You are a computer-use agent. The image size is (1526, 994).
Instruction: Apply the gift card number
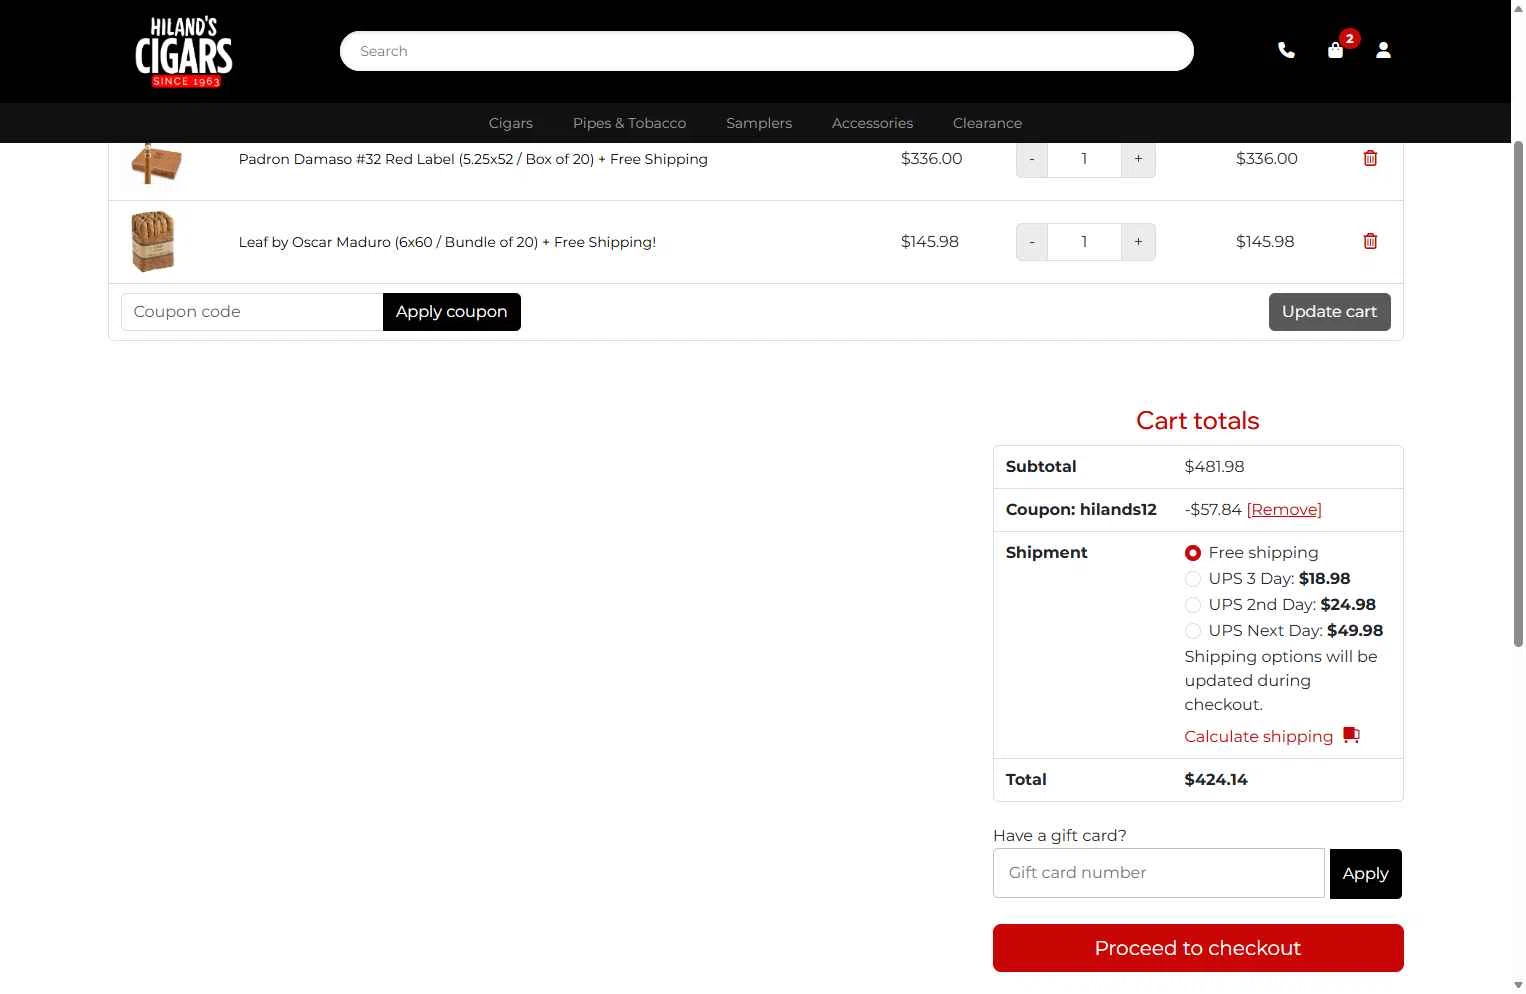[x=1366, y=874]
